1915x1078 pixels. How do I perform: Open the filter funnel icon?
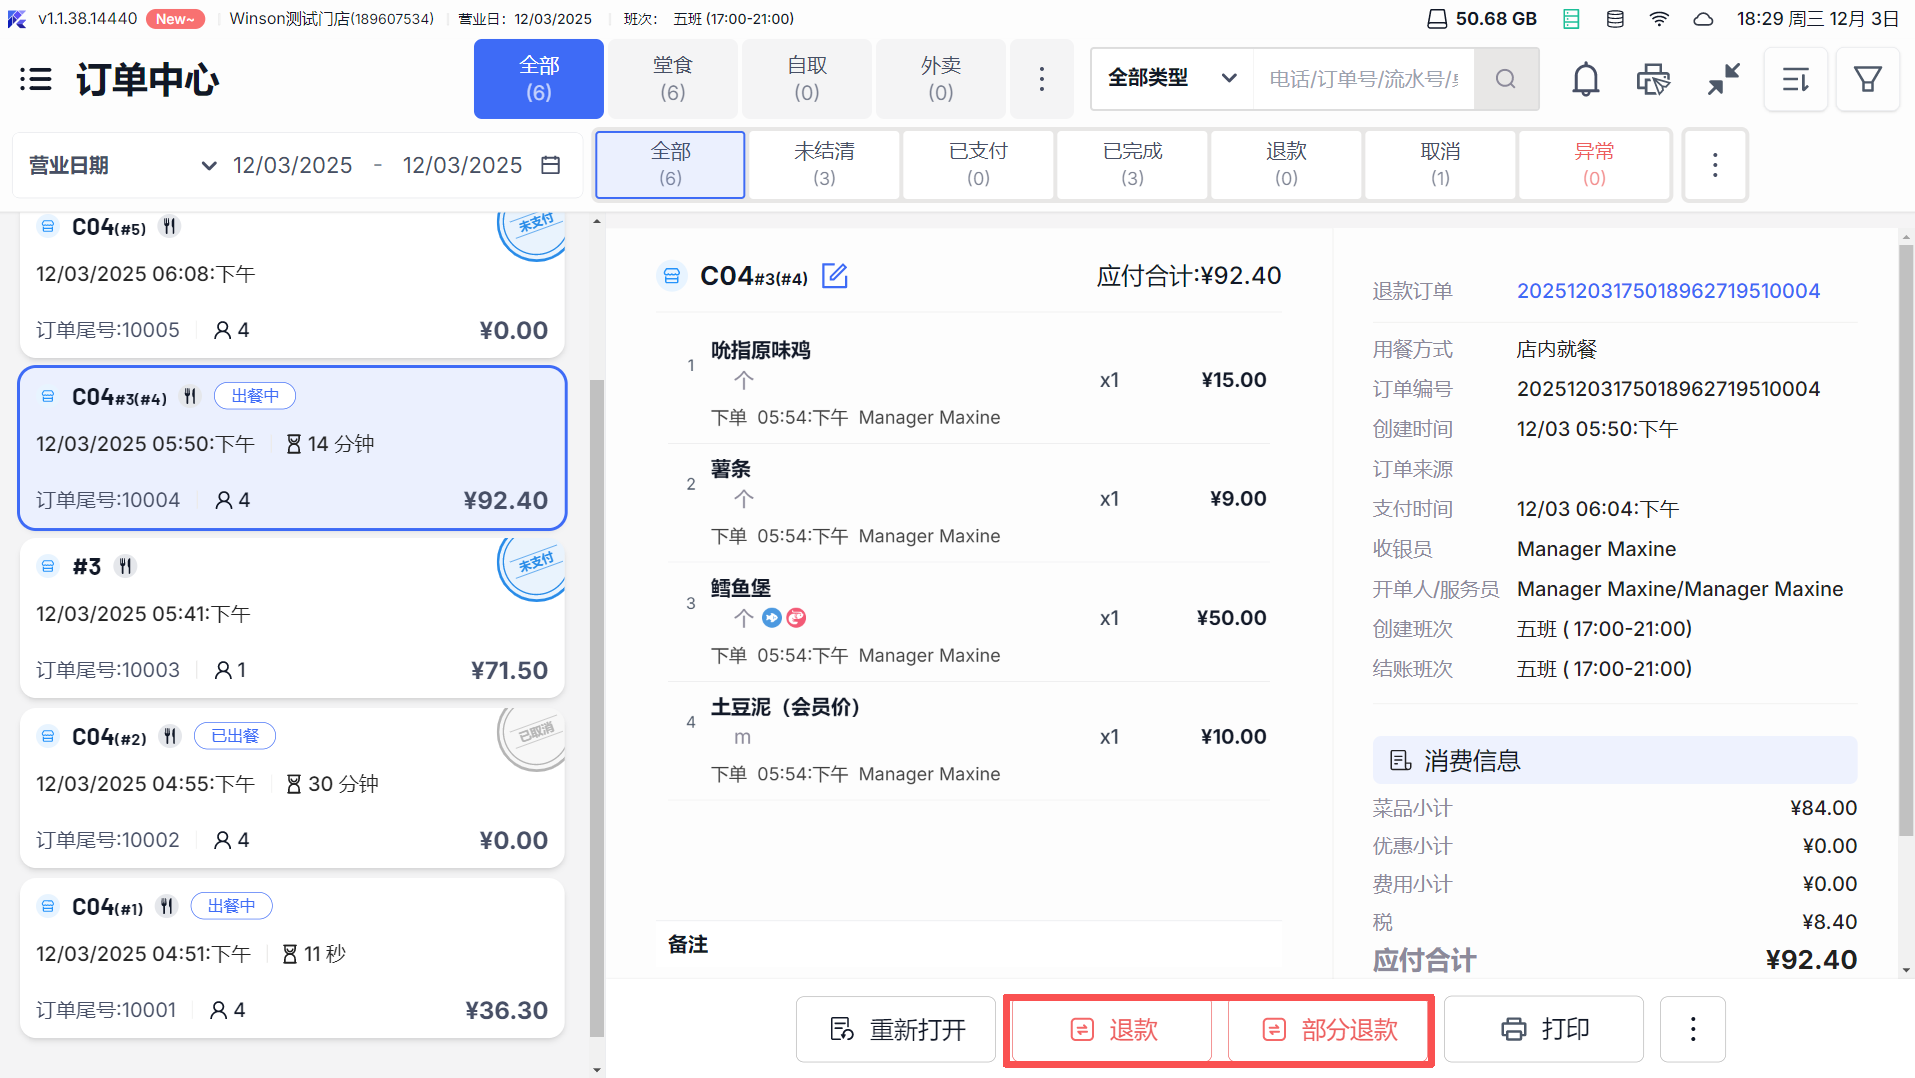(1867, 79)
